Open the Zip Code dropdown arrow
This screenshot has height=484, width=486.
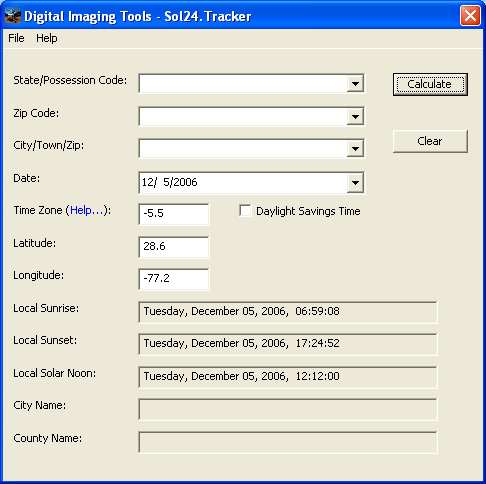[355, 116]
